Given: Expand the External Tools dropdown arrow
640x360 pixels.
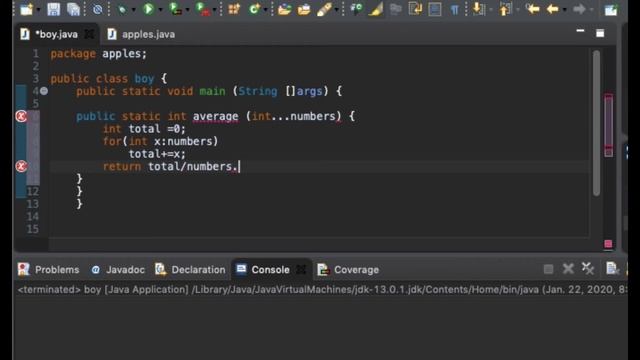Looking at the screenshot, I should tap(214, 9).
